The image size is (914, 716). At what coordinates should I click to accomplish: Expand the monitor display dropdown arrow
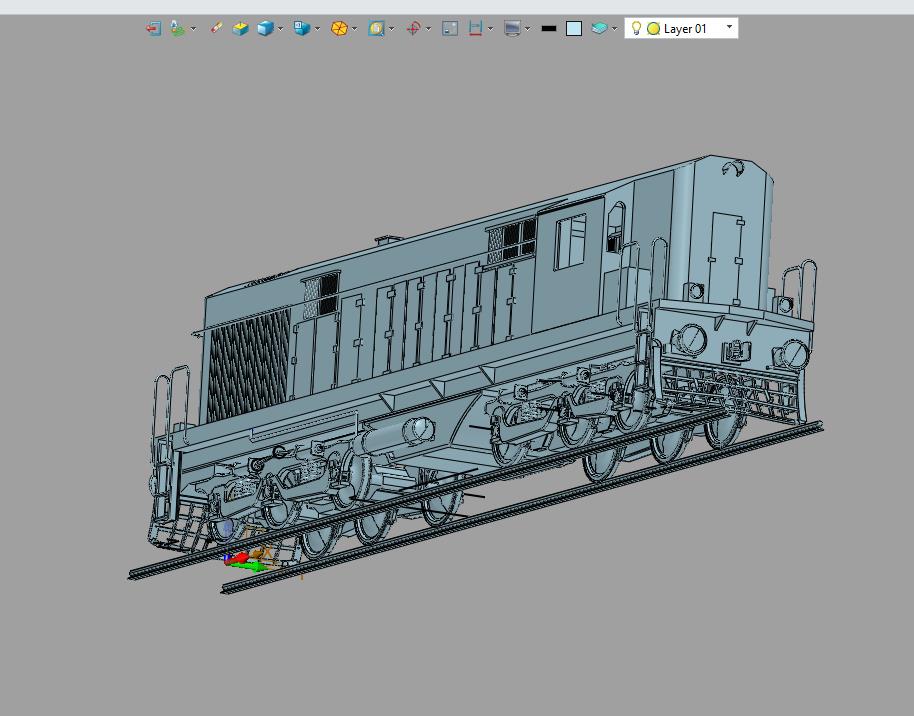pos(528,29)
